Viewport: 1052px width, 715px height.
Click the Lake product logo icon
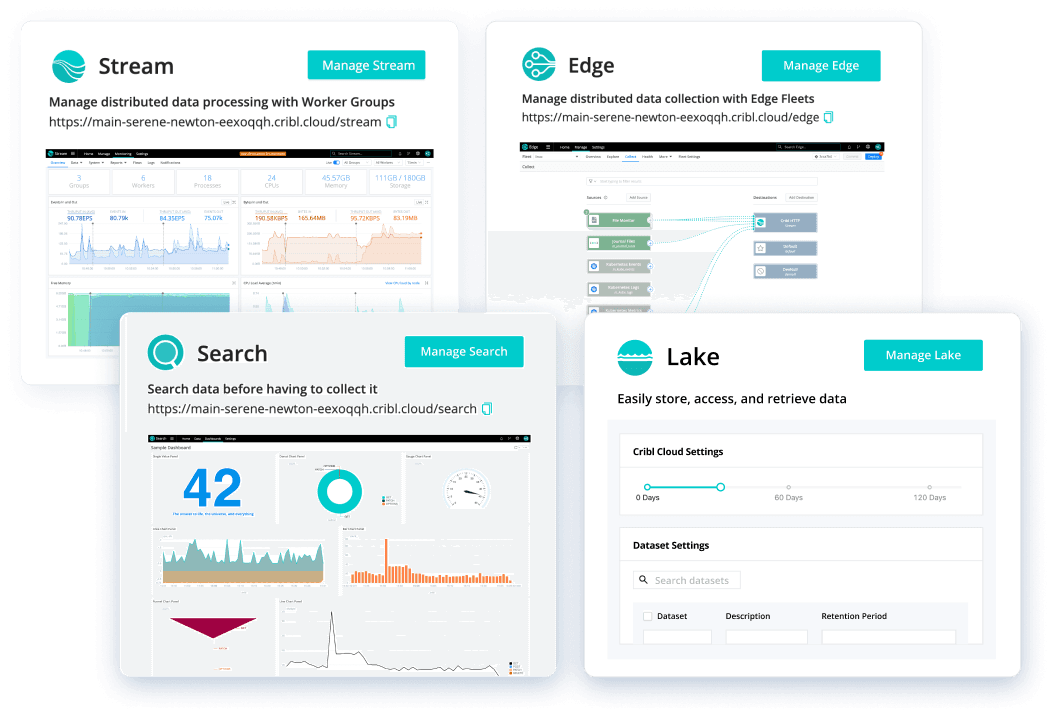tap(634, 358)
